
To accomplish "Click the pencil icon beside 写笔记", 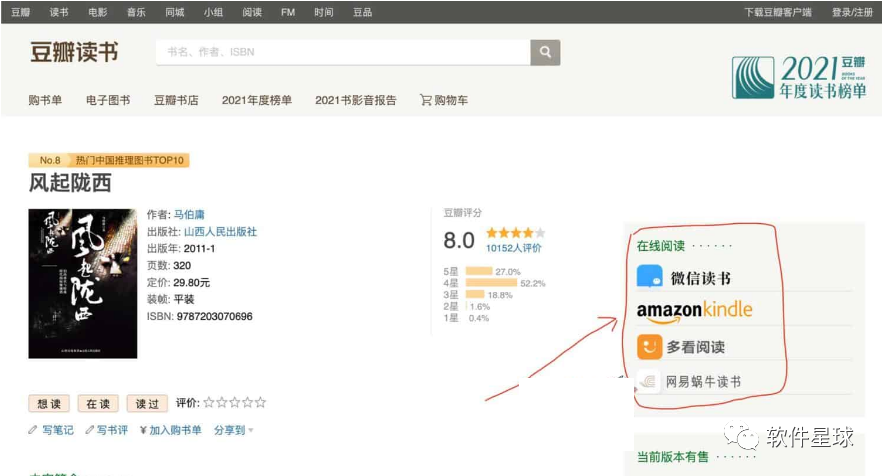I will click(33, 430).
